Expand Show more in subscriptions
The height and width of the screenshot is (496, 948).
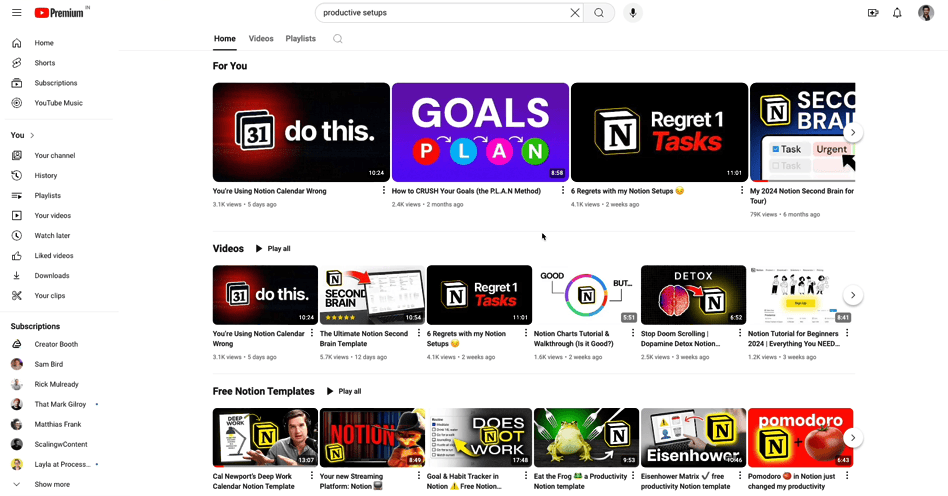tap(52, 484)
